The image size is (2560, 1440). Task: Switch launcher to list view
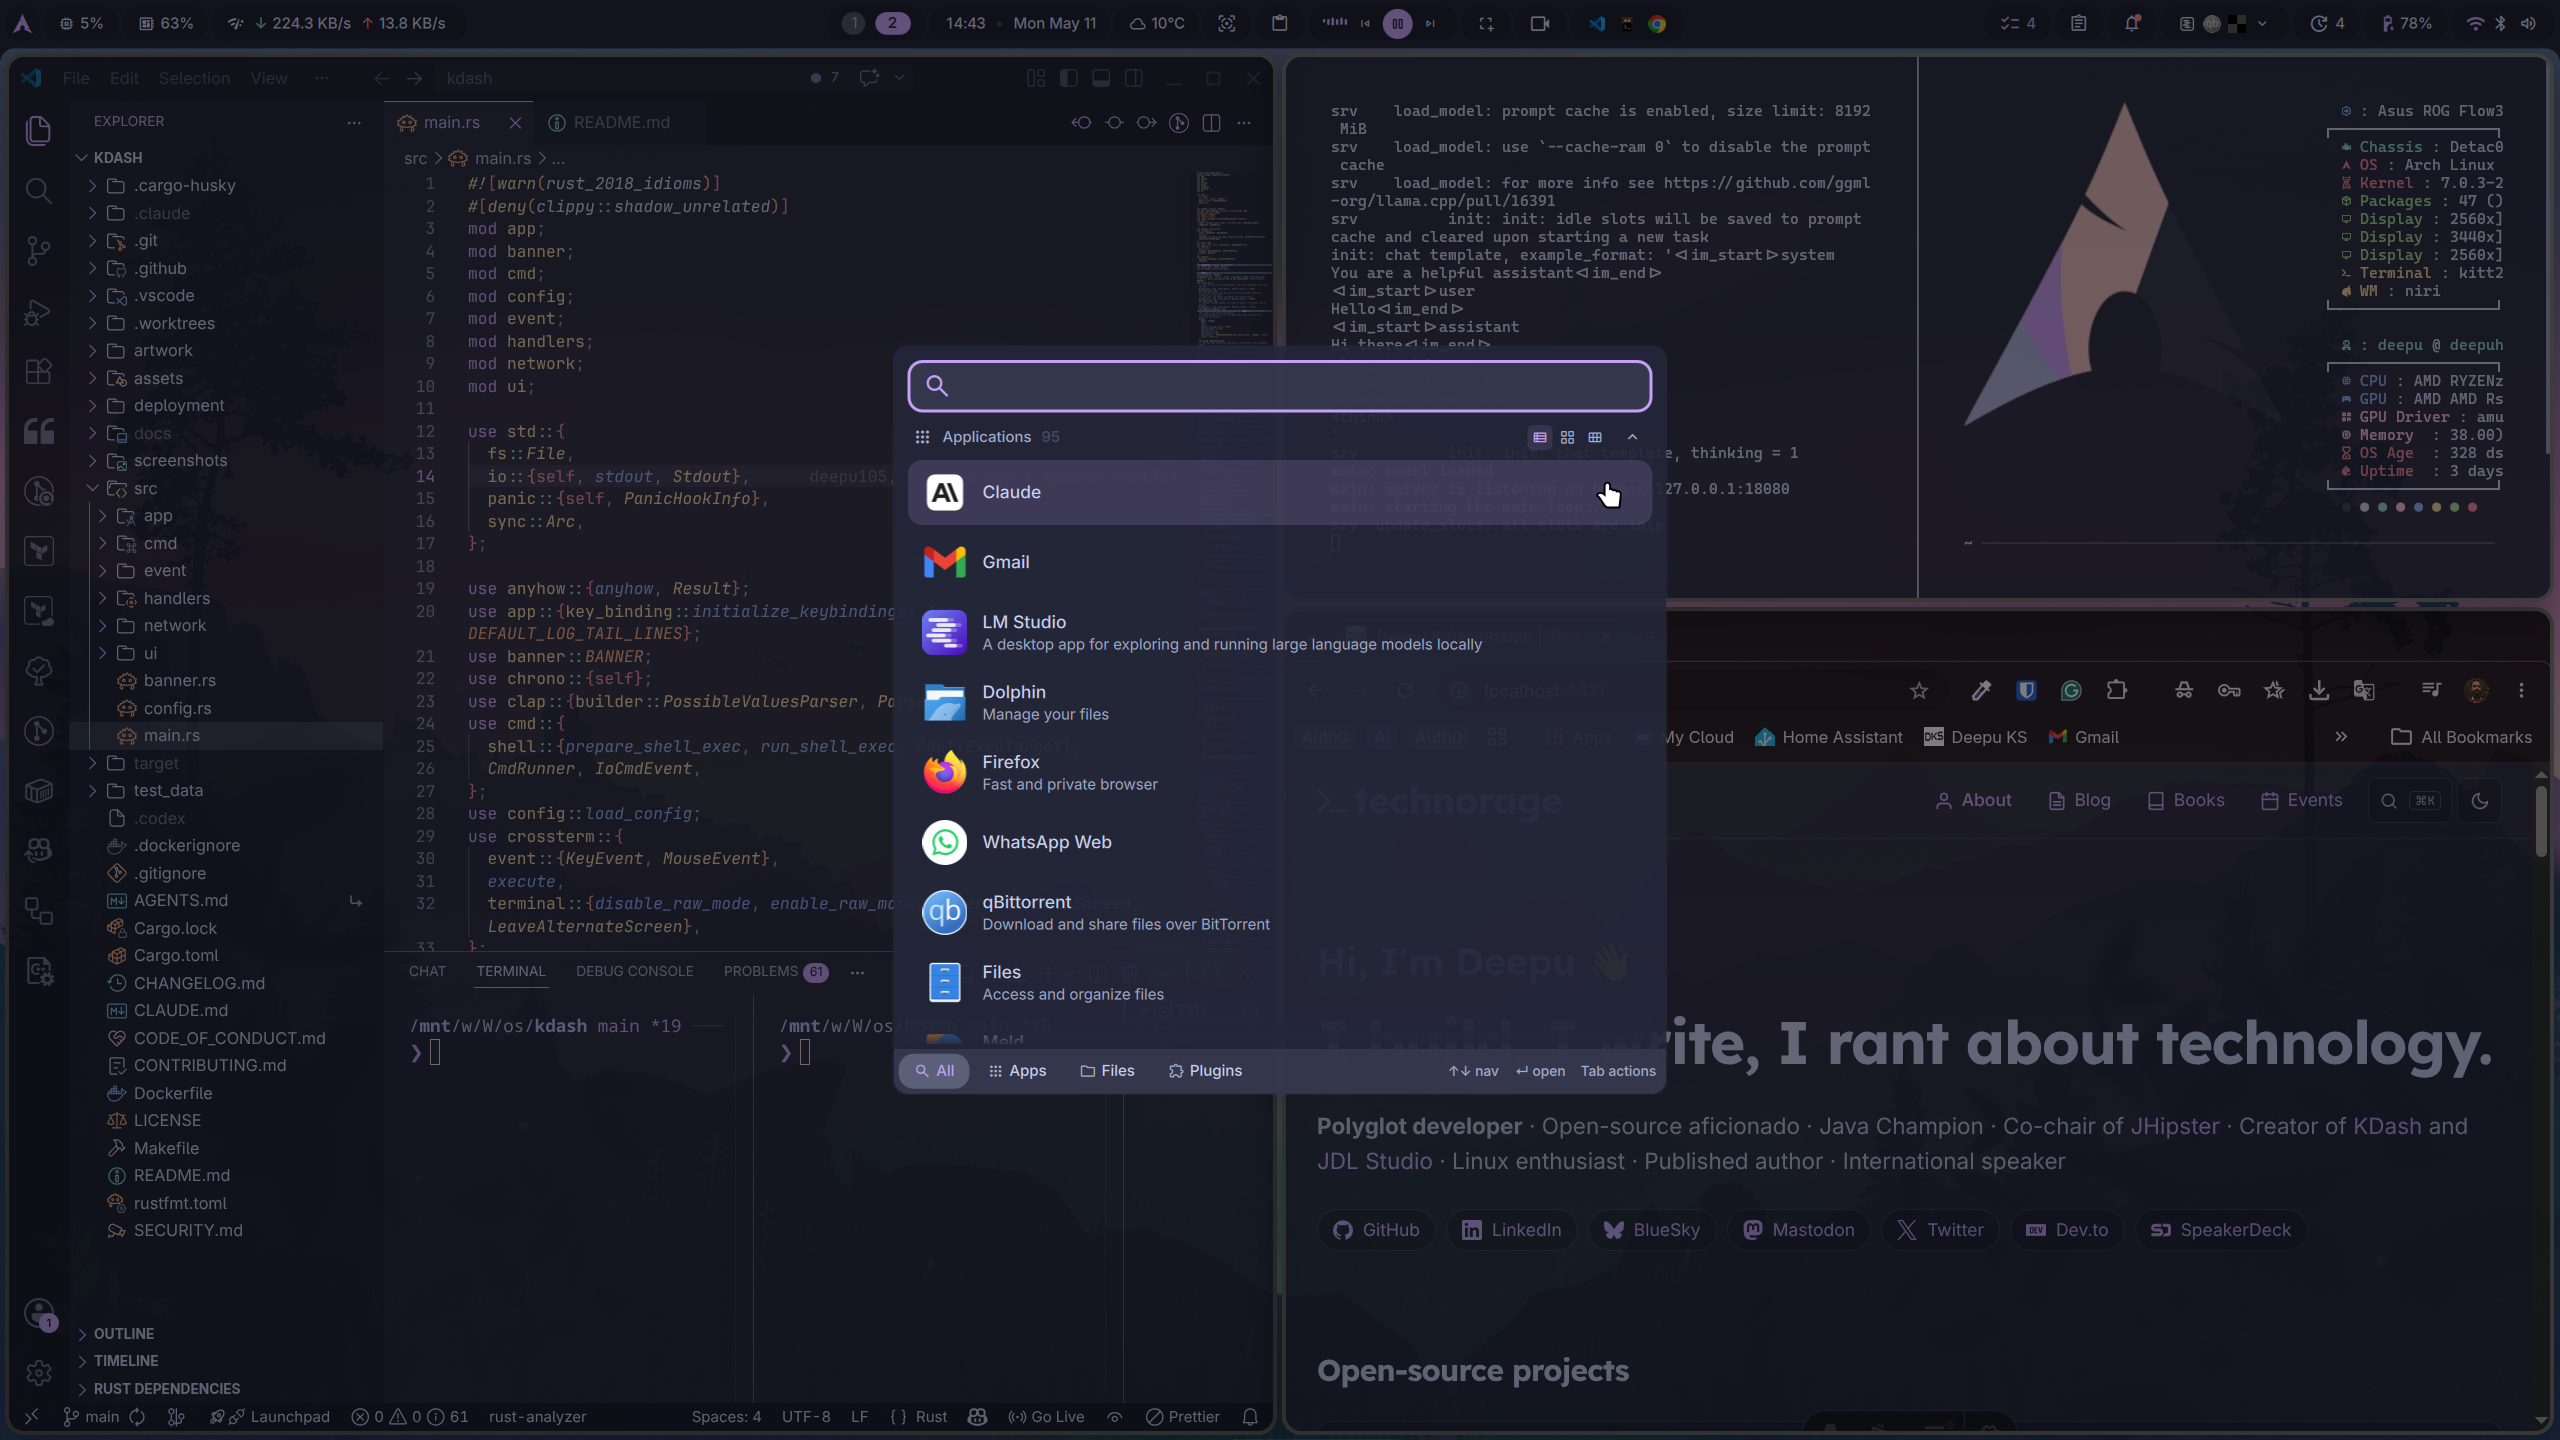click(x=1540, y=437)
